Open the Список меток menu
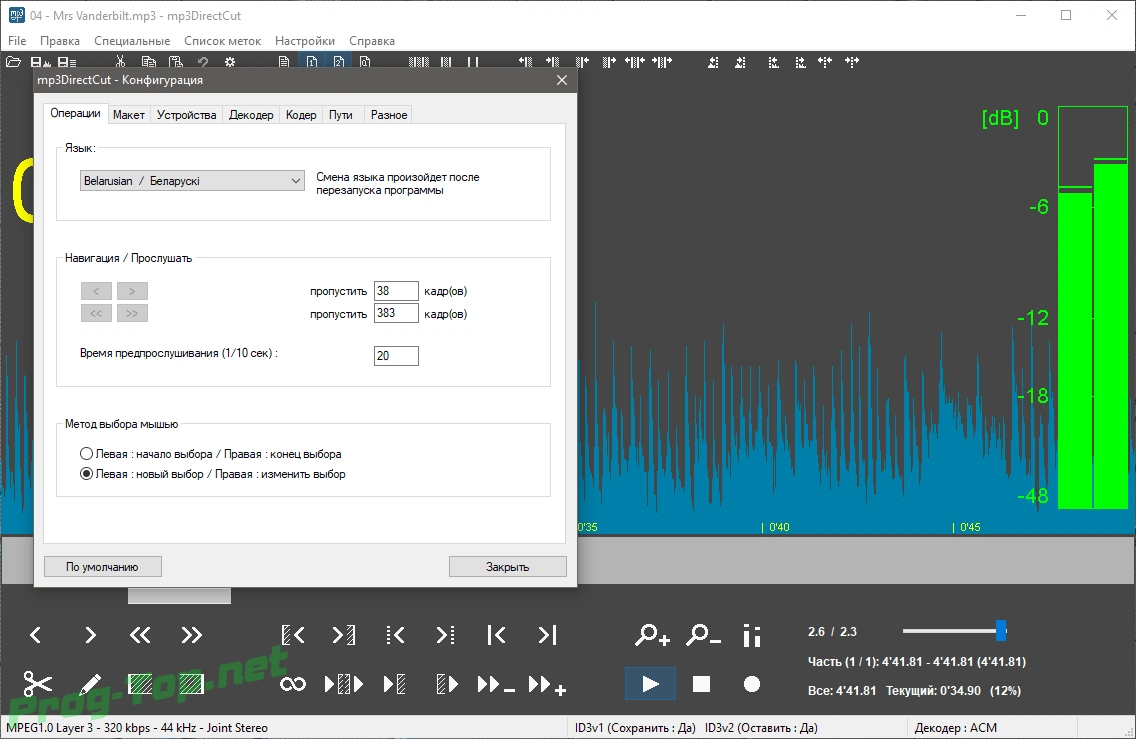This screenshot has width=1136, height=739. click(222, 41)
